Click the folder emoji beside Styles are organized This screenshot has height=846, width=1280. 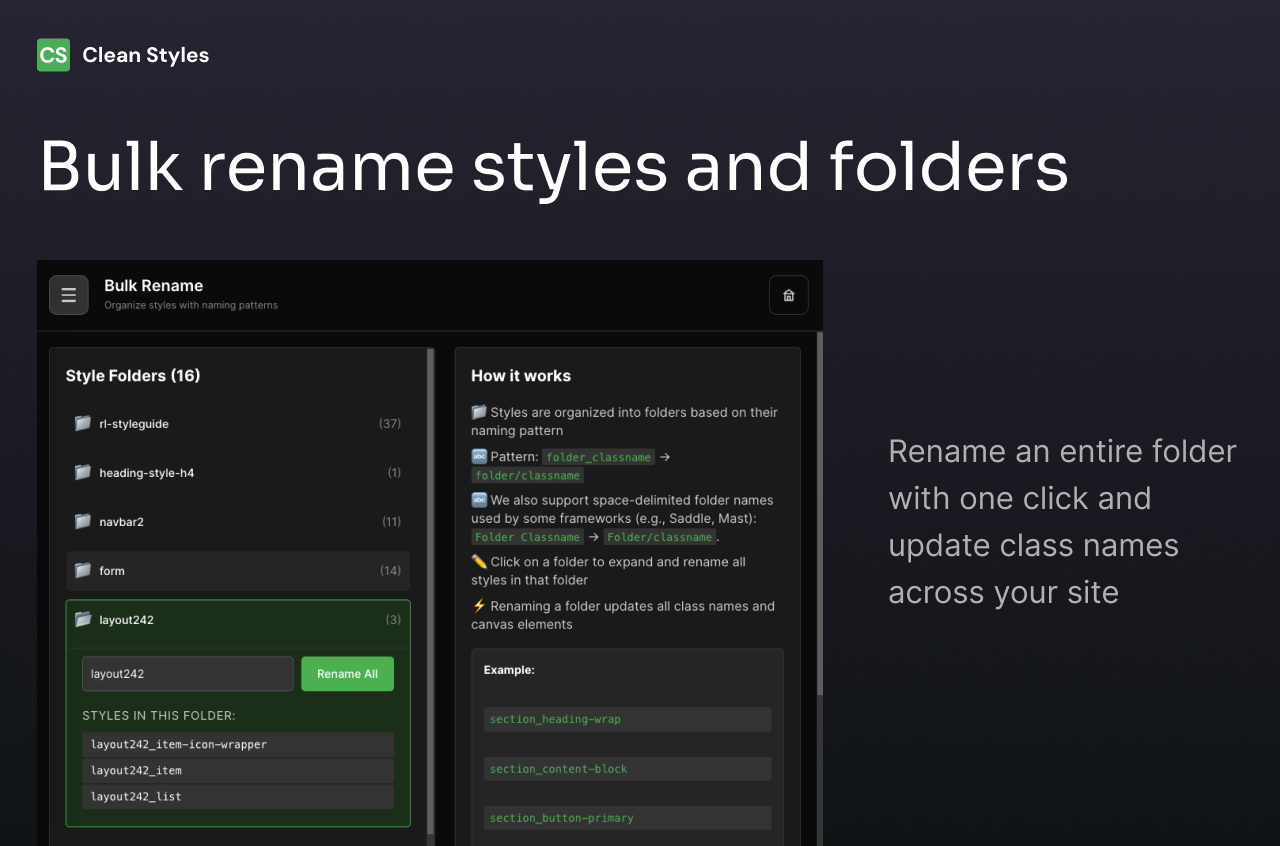[478, 412]
